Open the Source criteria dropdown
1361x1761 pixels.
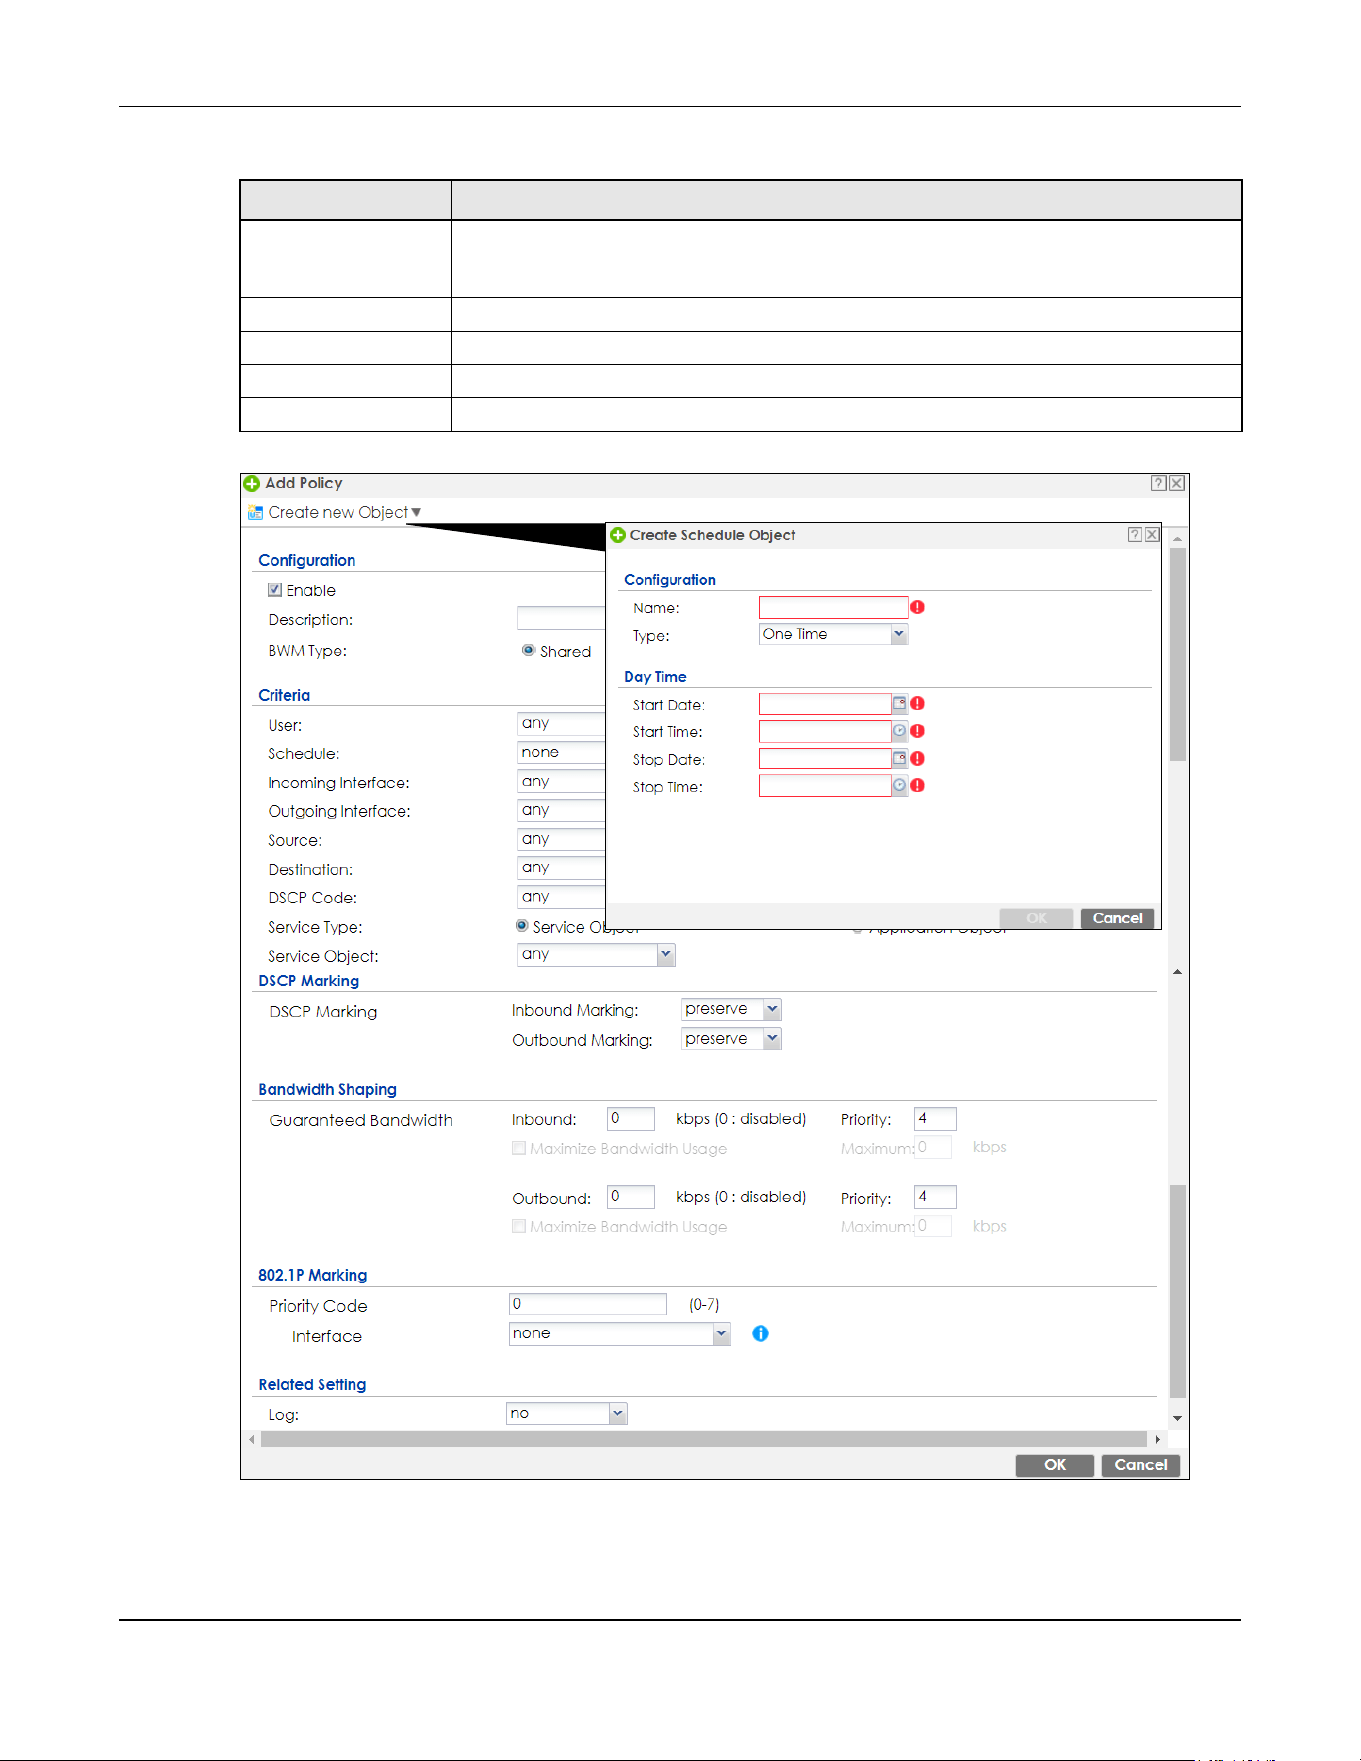[x=561, y=839]
